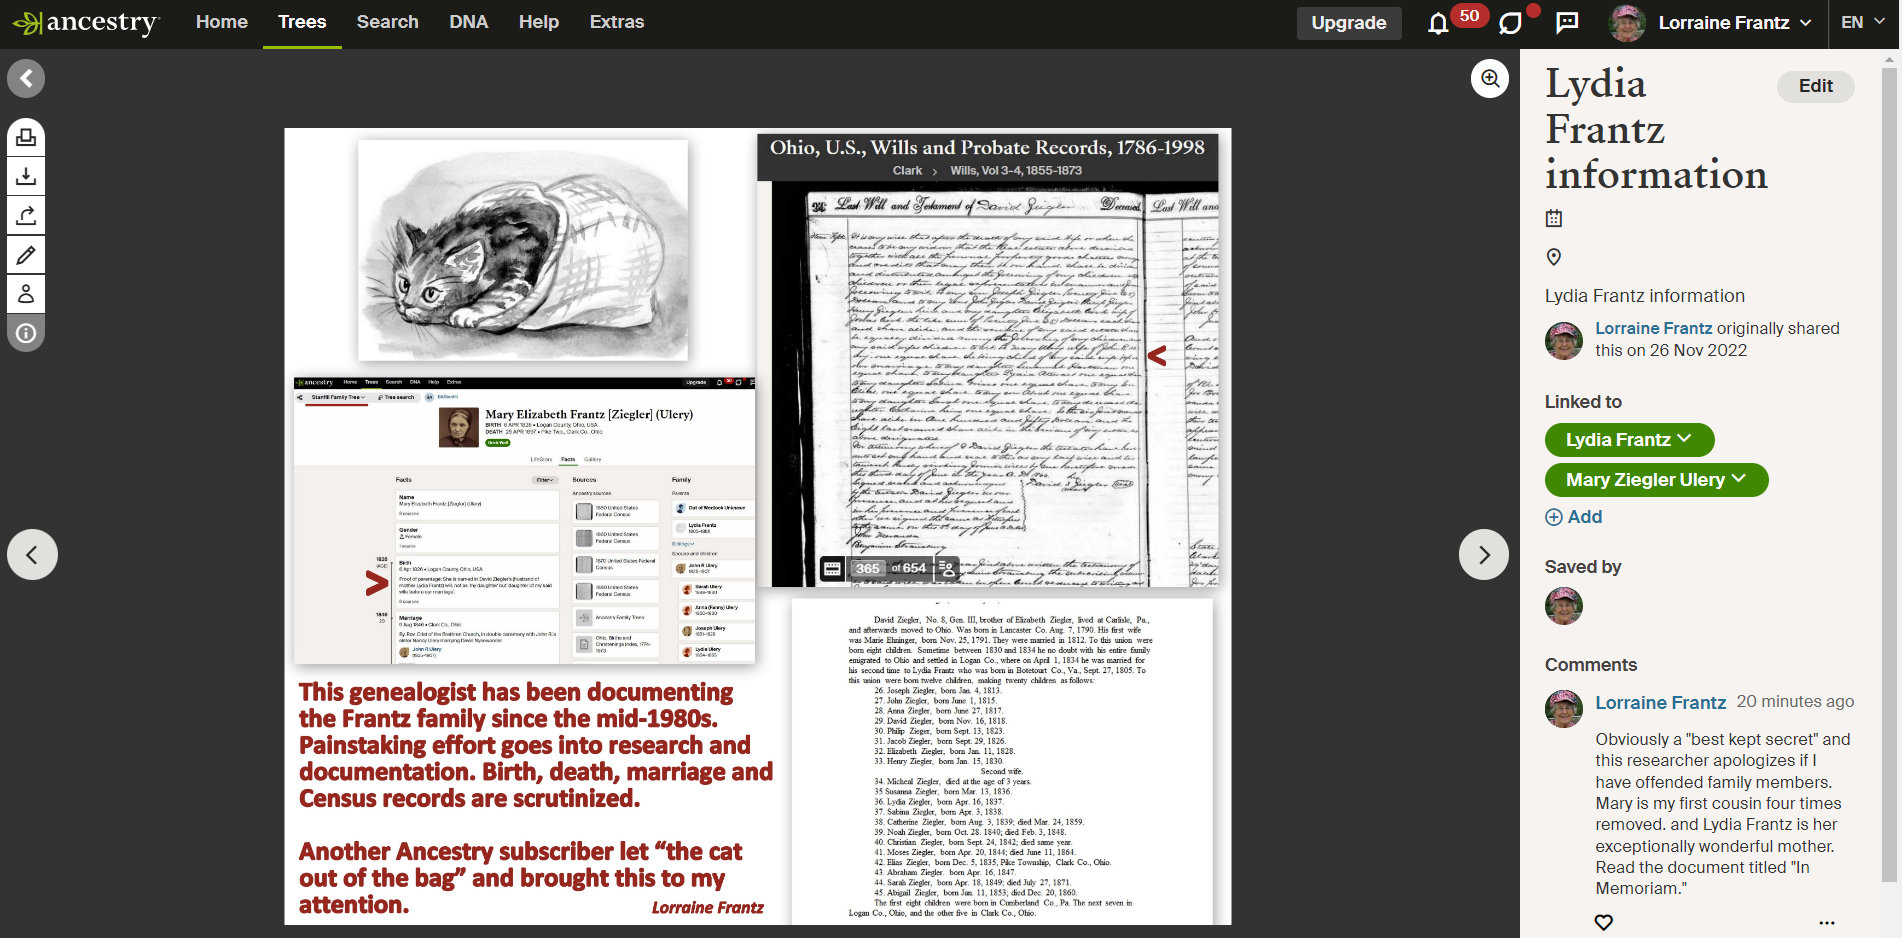The height and width of the screenshot is (938, 1902).
Task: Click the print icon in left toolbar
Action: [x=26, y=137]
